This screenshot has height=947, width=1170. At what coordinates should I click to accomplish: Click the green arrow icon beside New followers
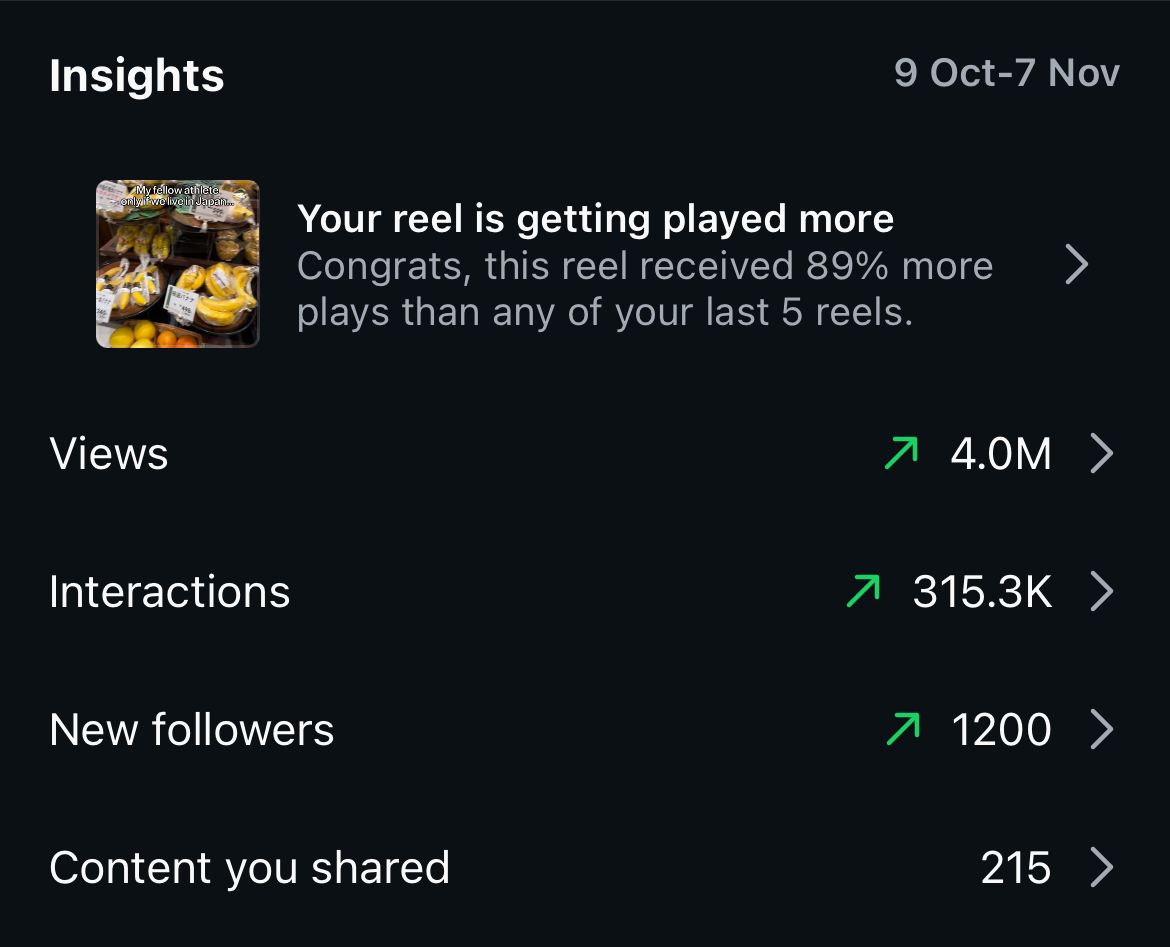point(899,729)
